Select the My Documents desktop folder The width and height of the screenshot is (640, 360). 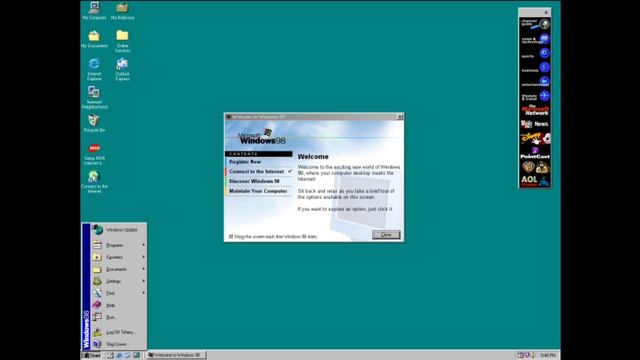pyautogui.click(x=94, y=39)
